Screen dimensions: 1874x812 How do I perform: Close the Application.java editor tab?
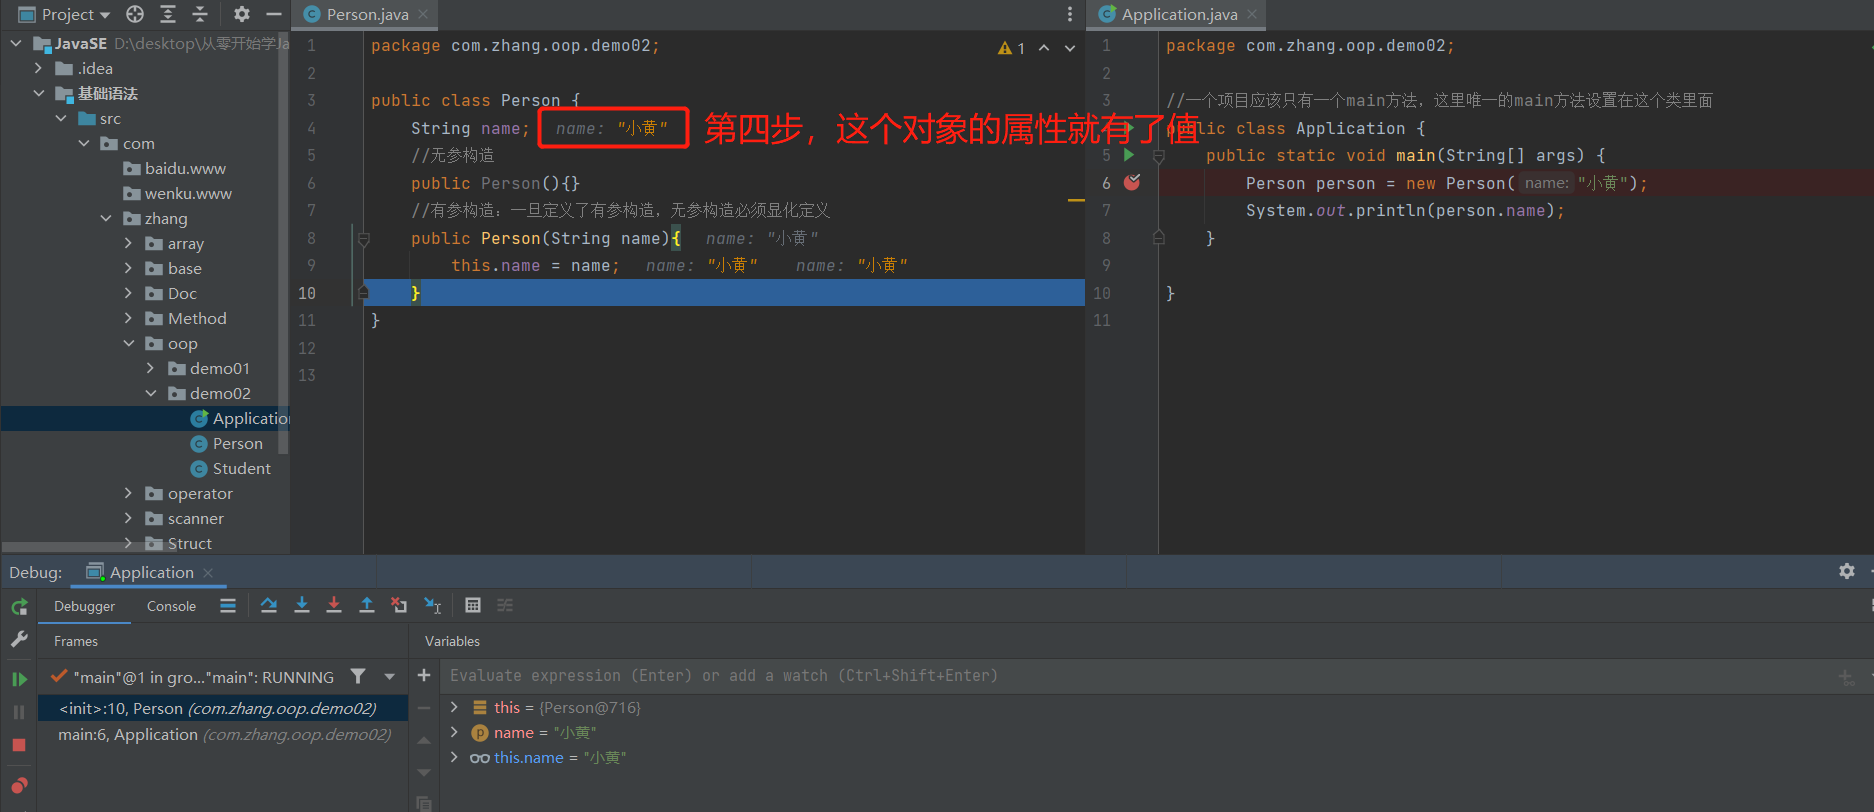(1252, 14)
